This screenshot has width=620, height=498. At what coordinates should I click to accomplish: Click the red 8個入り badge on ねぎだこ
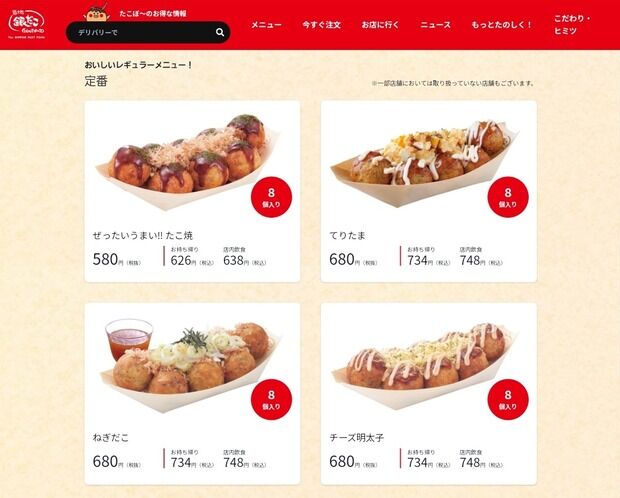pyautogui.click(x=271, y=399)
